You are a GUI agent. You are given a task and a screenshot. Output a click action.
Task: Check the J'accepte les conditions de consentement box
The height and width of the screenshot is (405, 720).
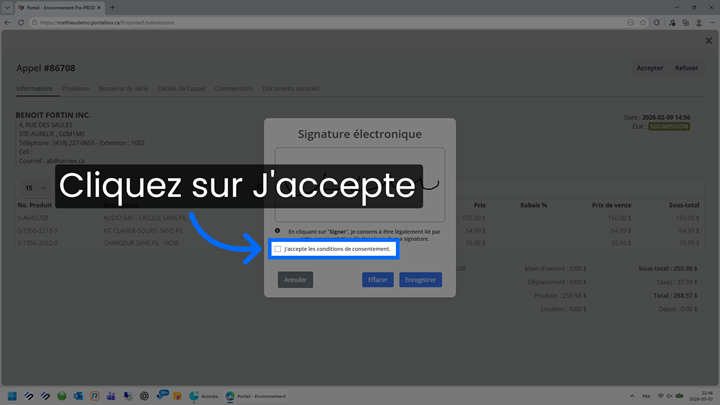(x=278, y=249)
